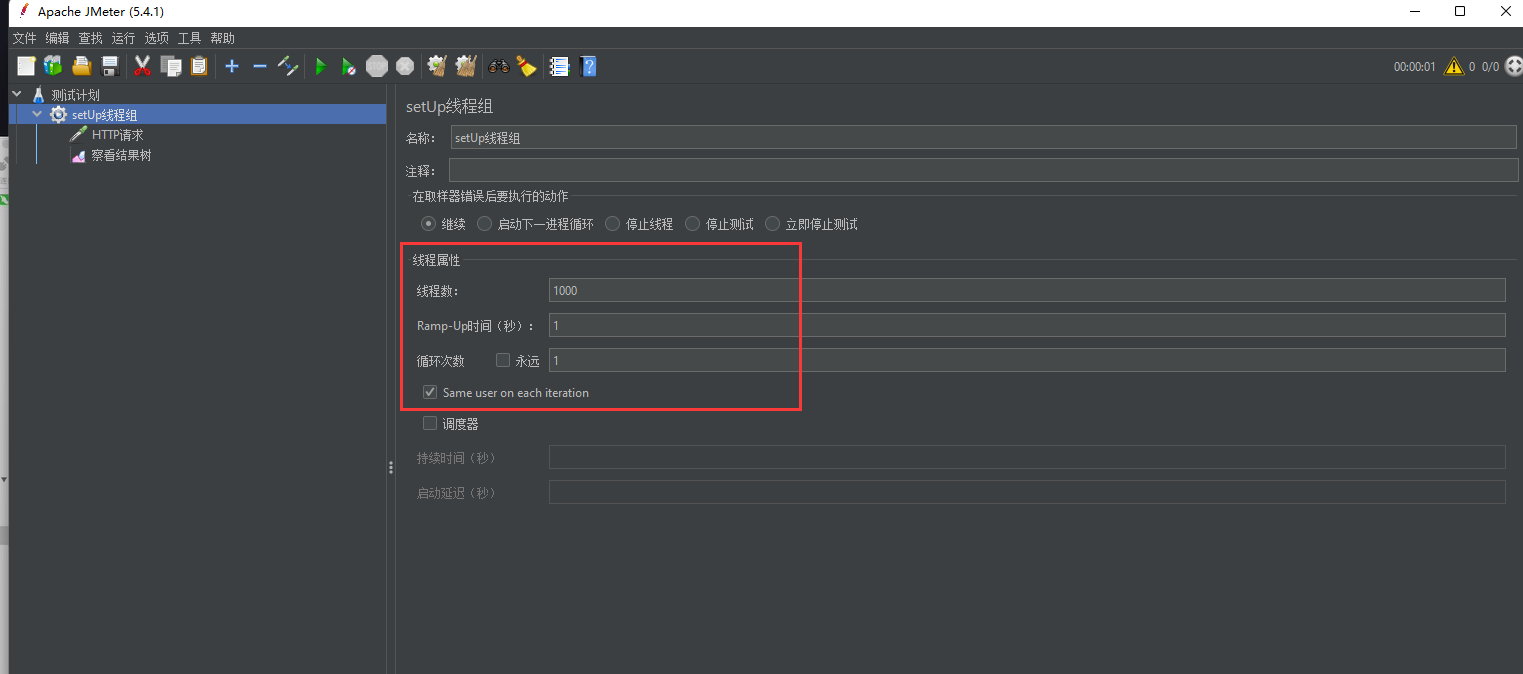Click the Paste clipboard icon
Viewport: 1523px width, 674px height.
[199, 66]
